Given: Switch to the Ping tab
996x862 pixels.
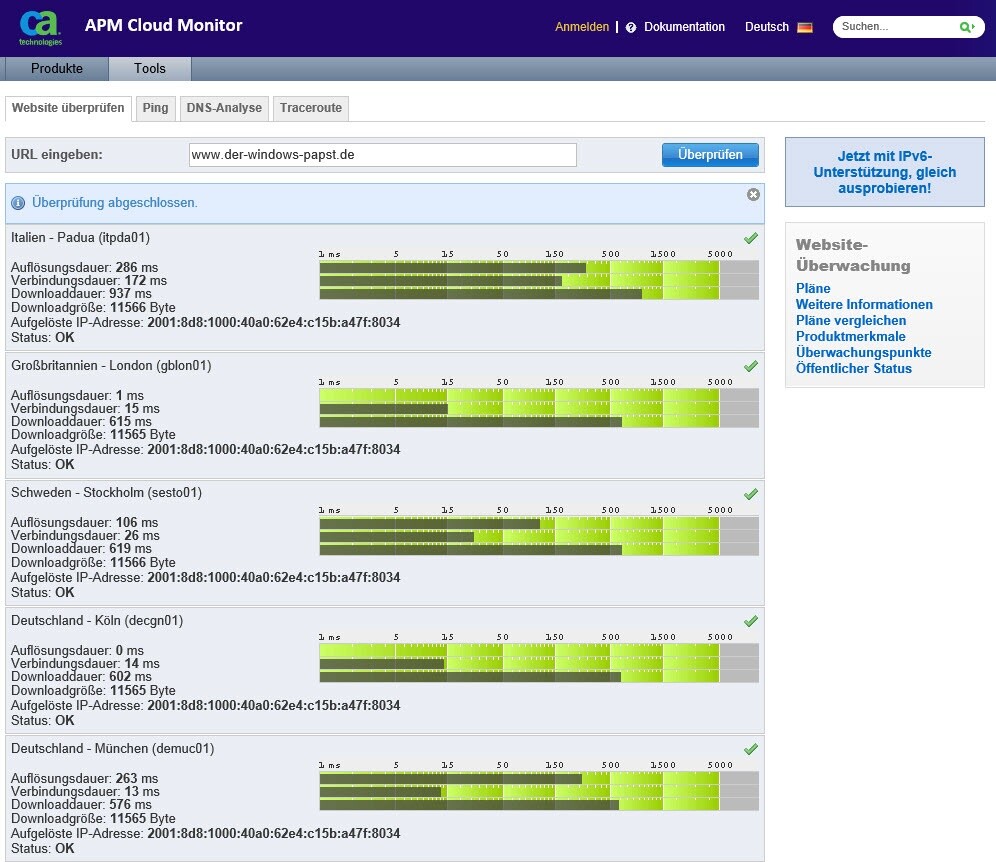Looking at the screenshot, I should (155, 108).
